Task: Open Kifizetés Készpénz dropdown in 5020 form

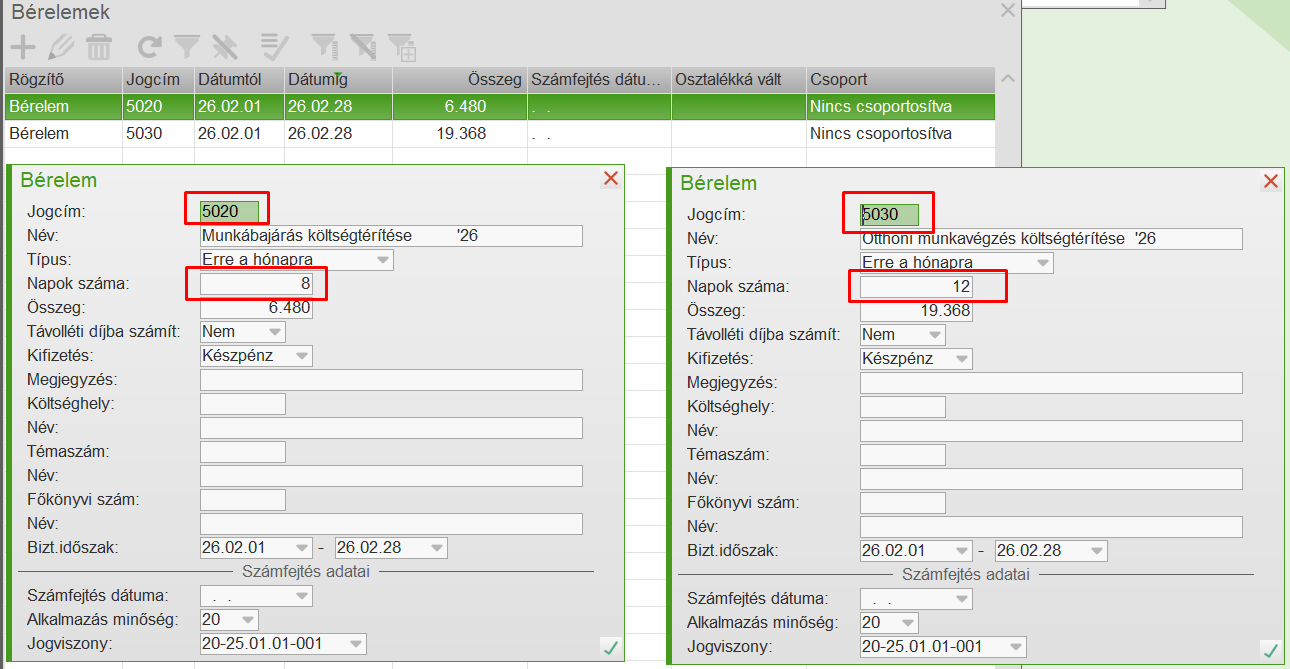Action: pyautogui.click(x=301, y=356)
